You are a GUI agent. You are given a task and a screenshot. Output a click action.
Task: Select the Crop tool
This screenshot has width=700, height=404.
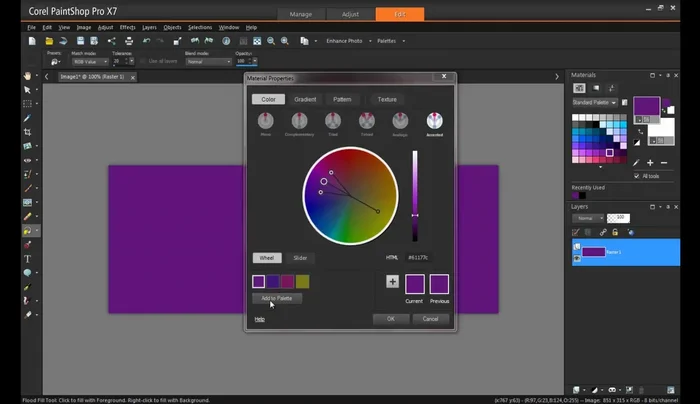27,132
